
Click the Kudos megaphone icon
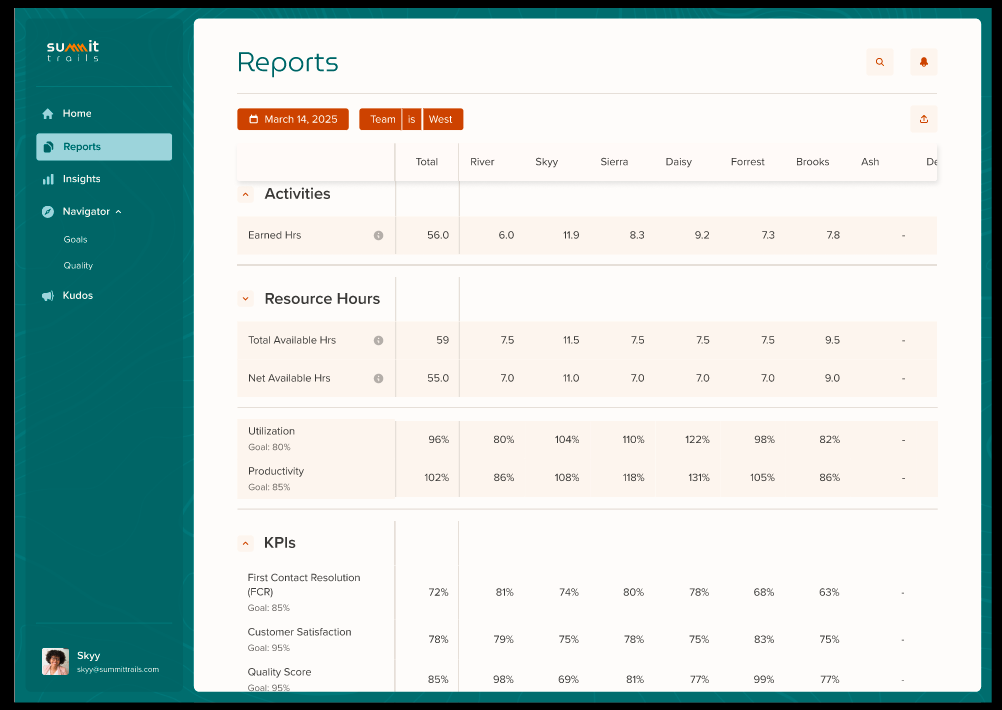48,296
